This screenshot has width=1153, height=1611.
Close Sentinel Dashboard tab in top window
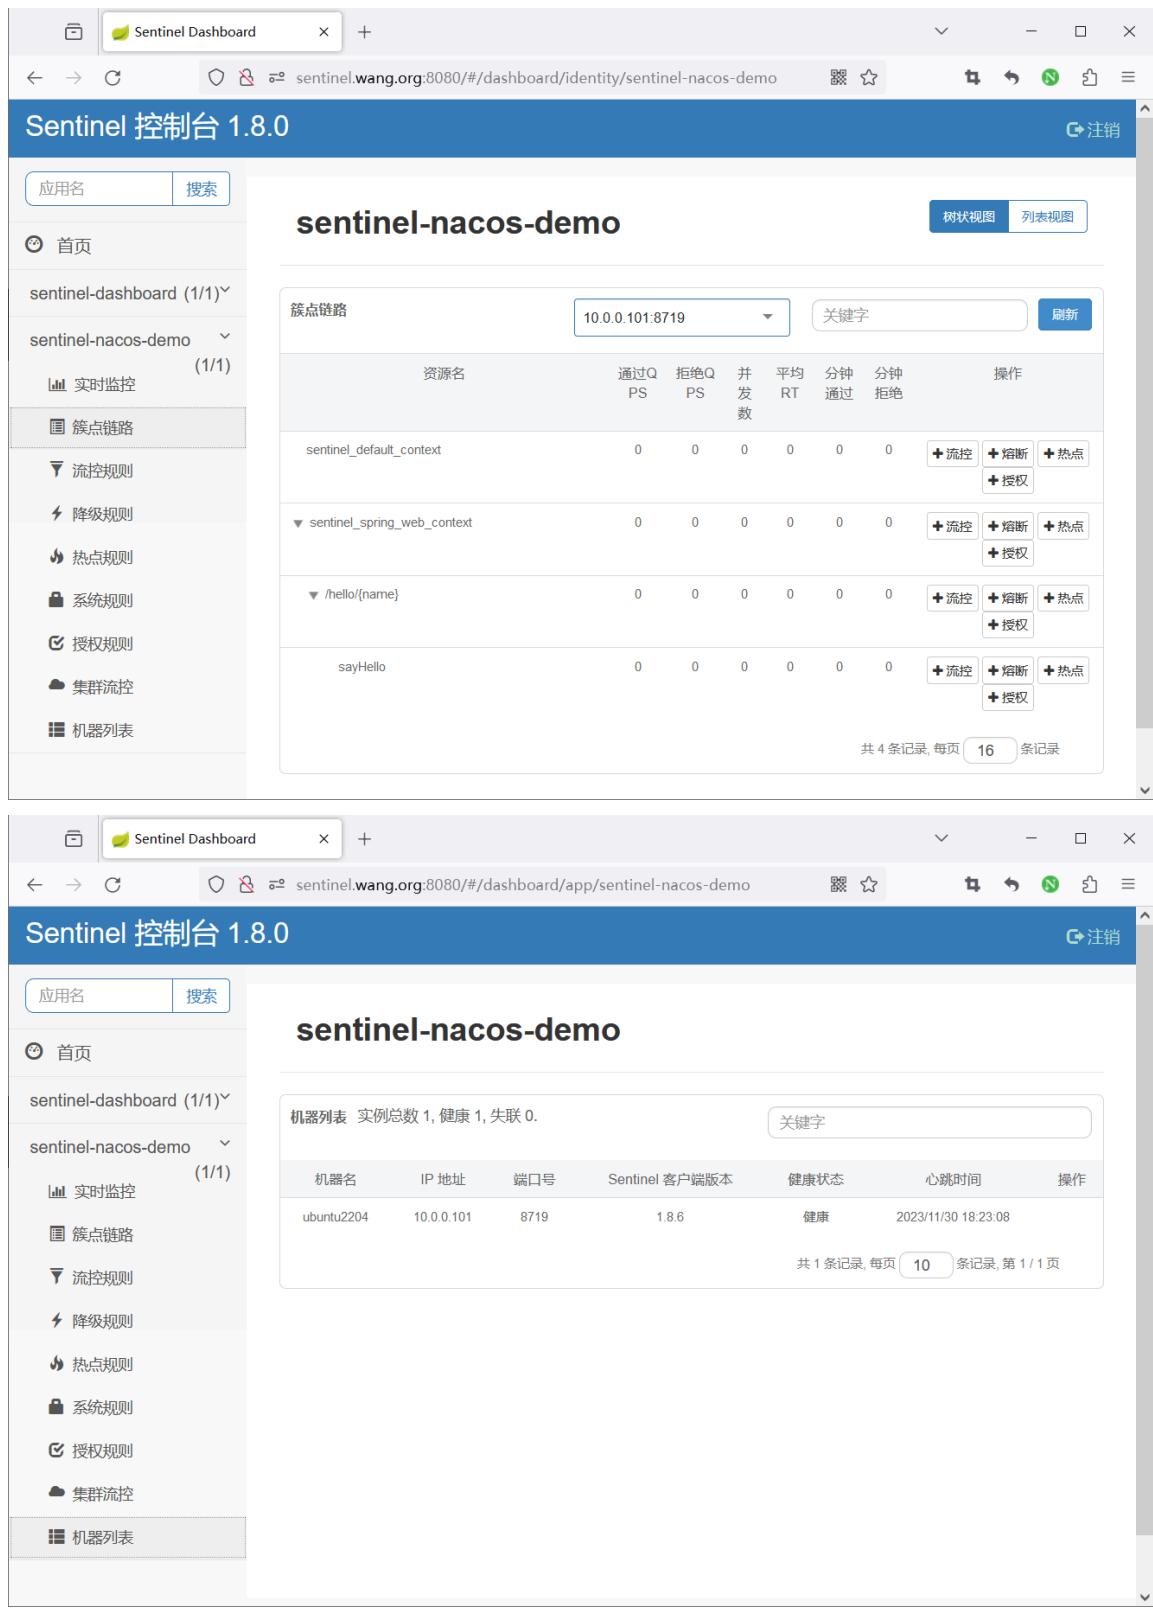323,32
